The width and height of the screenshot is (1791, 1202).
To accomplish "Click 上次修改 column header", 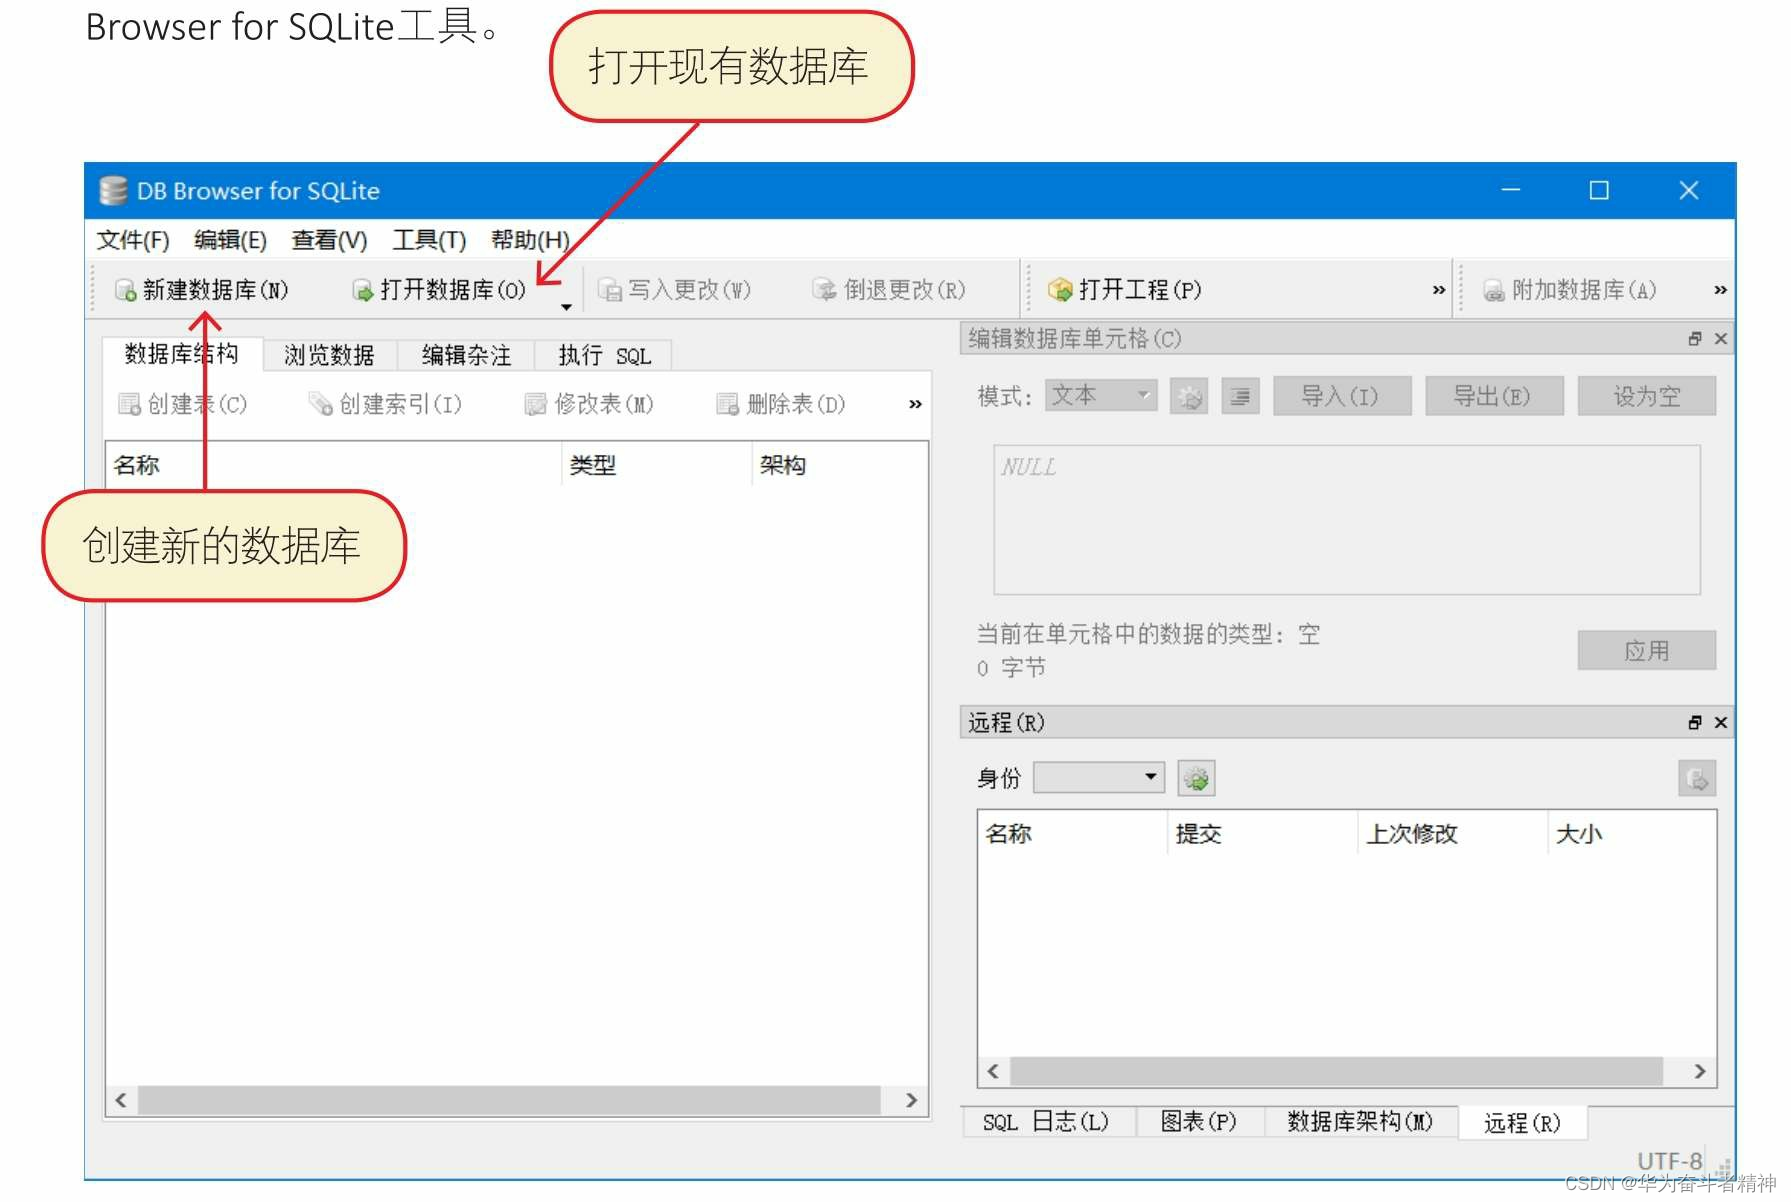I will 1452,834.
